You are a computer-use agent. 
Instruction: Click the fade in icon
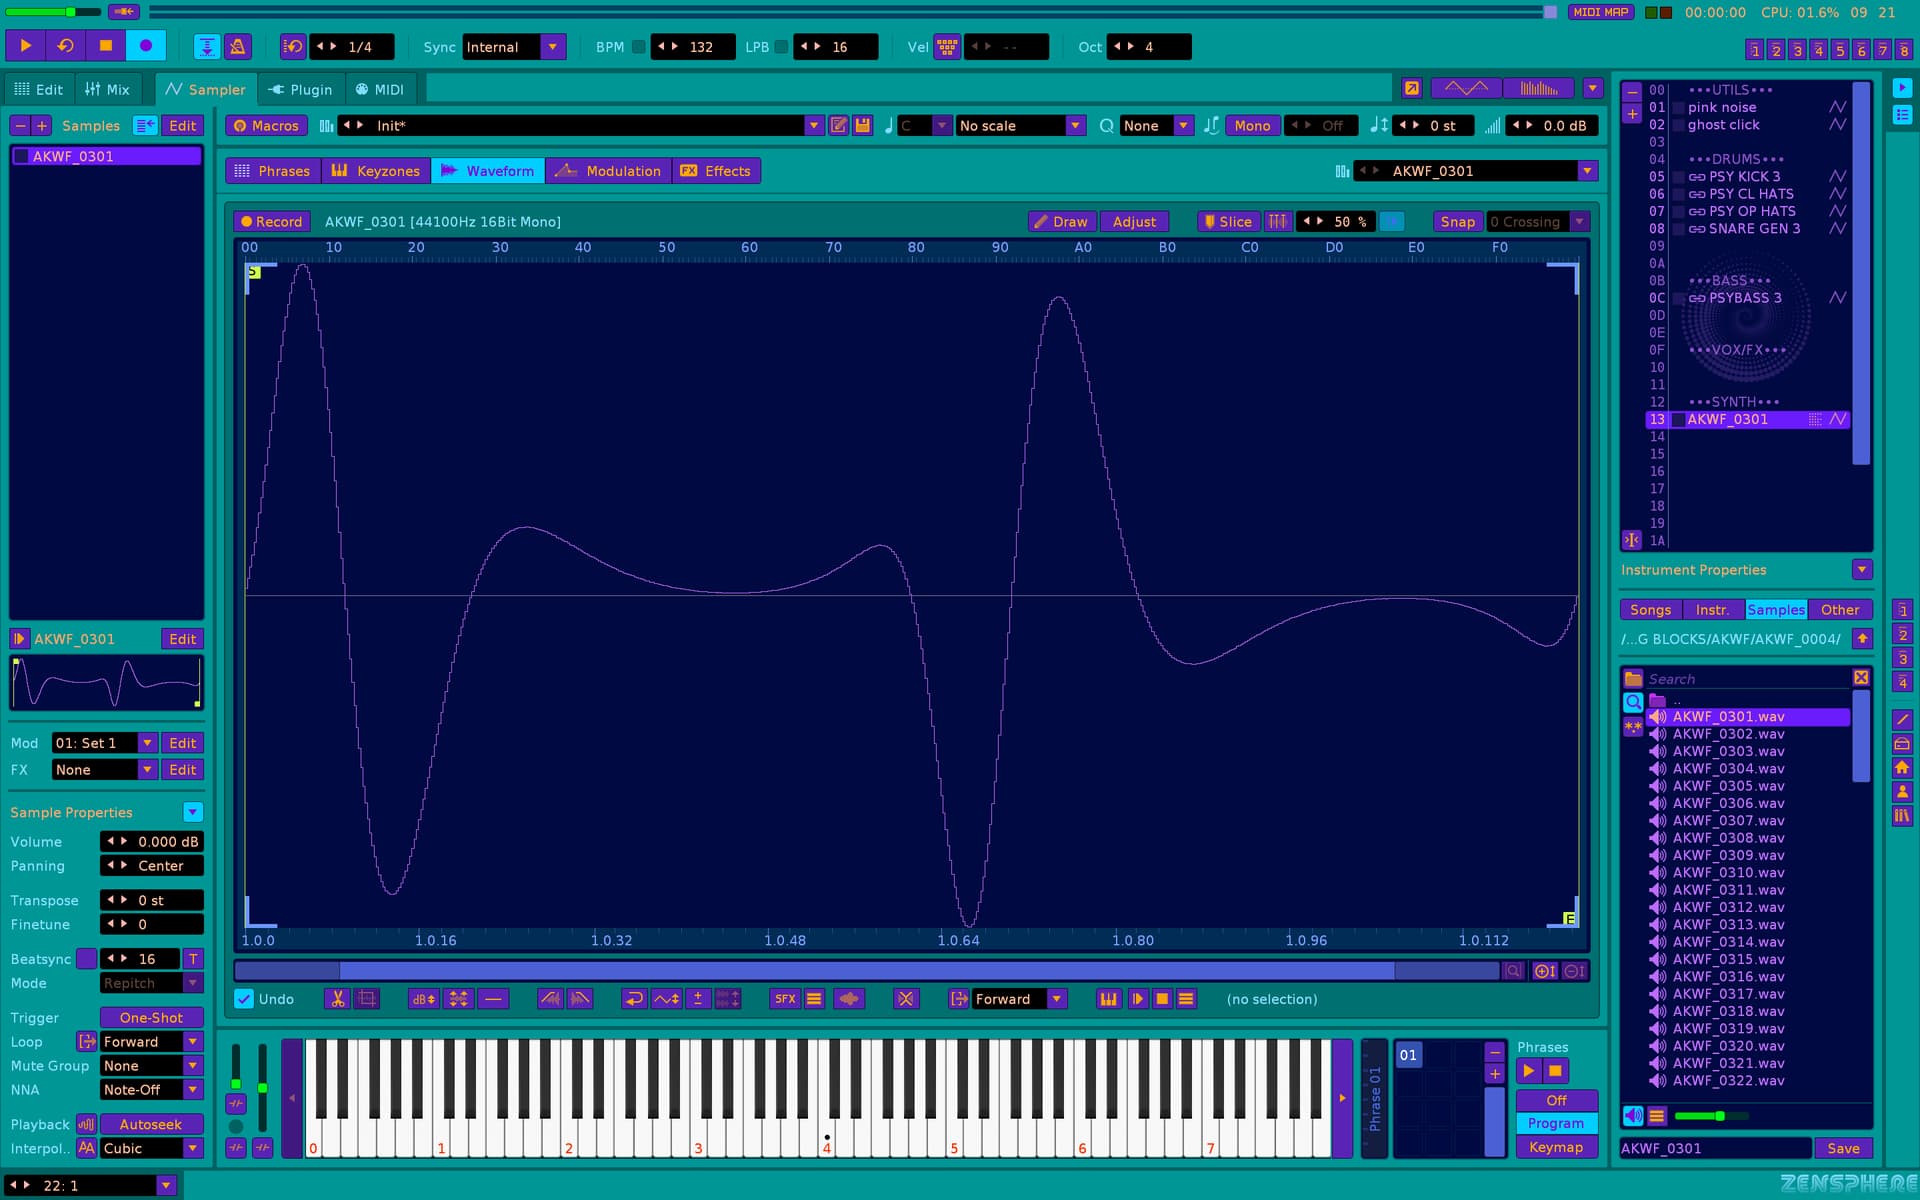[x=550, y=999]
